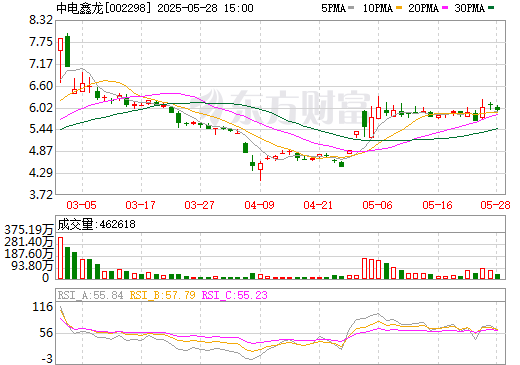Click the 281.40万 volume axis label
The height and width of the screenshot is (365, 520).
29,242
